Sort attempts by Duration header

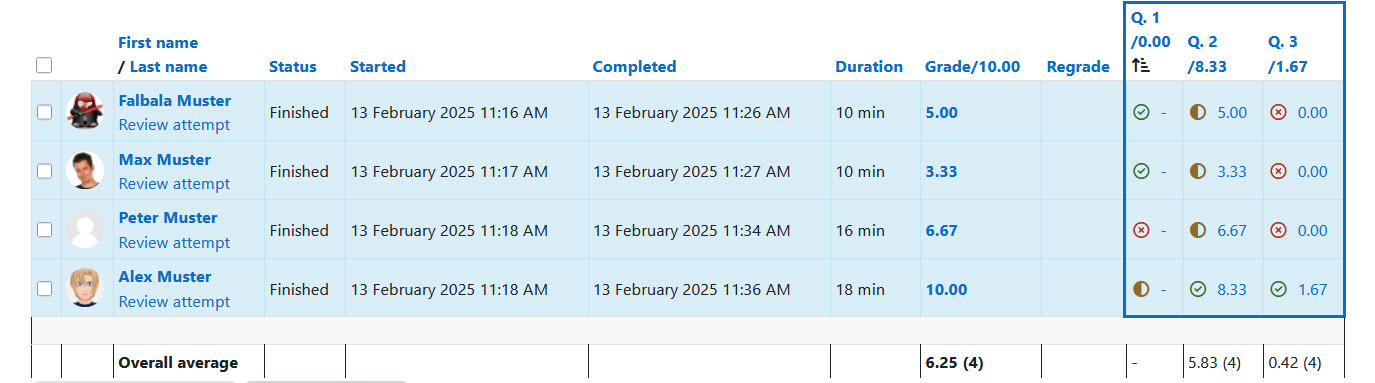coord(869,67)
